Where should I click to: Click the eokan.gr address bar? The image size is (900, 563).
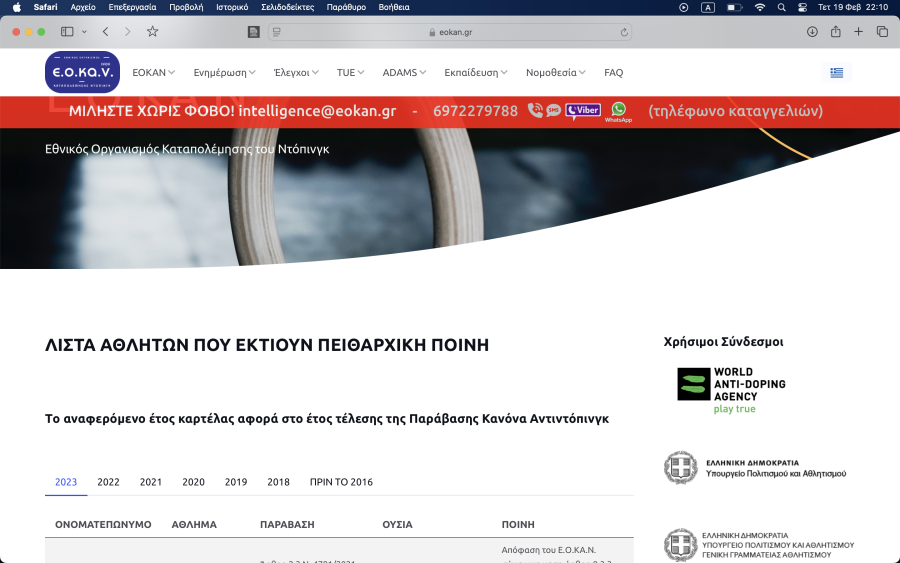click(450, 32)
